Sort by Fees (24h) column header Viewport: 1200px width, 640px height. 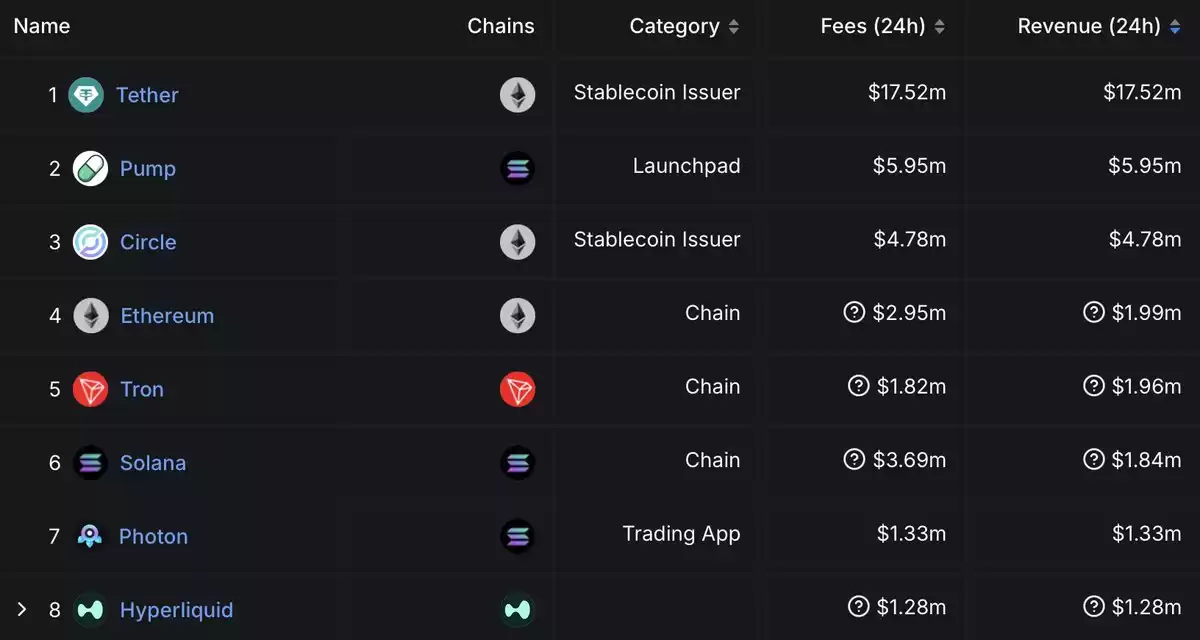[x=882, y=27]
